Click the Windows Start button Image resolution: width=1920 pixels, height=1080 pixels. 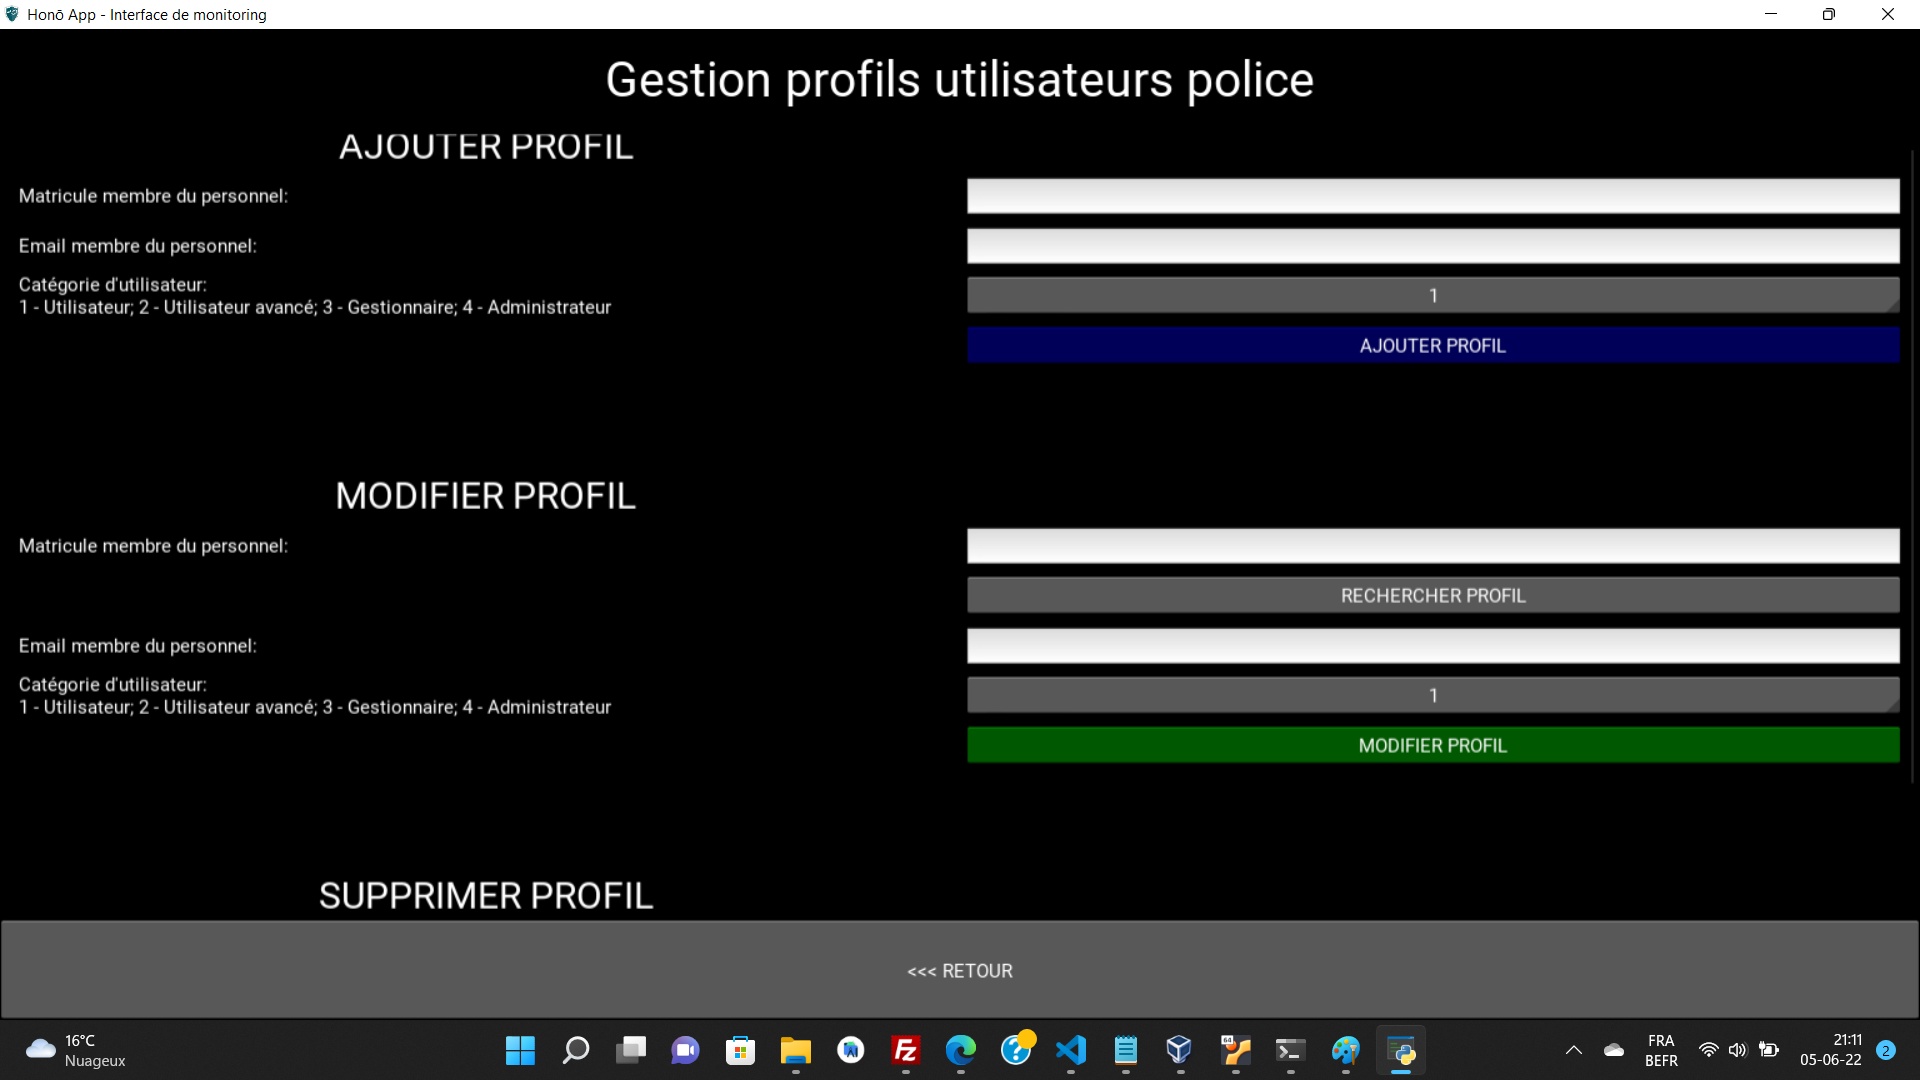(520, 1050)
